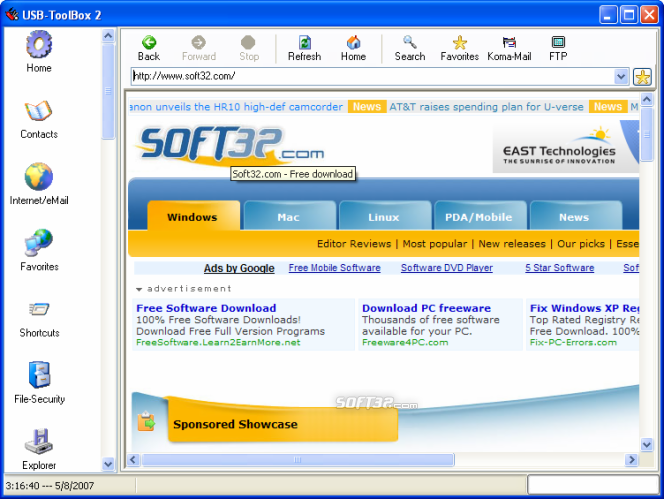Click web page vertical scroll up arrow
Image resolution: width=664 pixels, height=499 pixels.
(x=647, y=100)
